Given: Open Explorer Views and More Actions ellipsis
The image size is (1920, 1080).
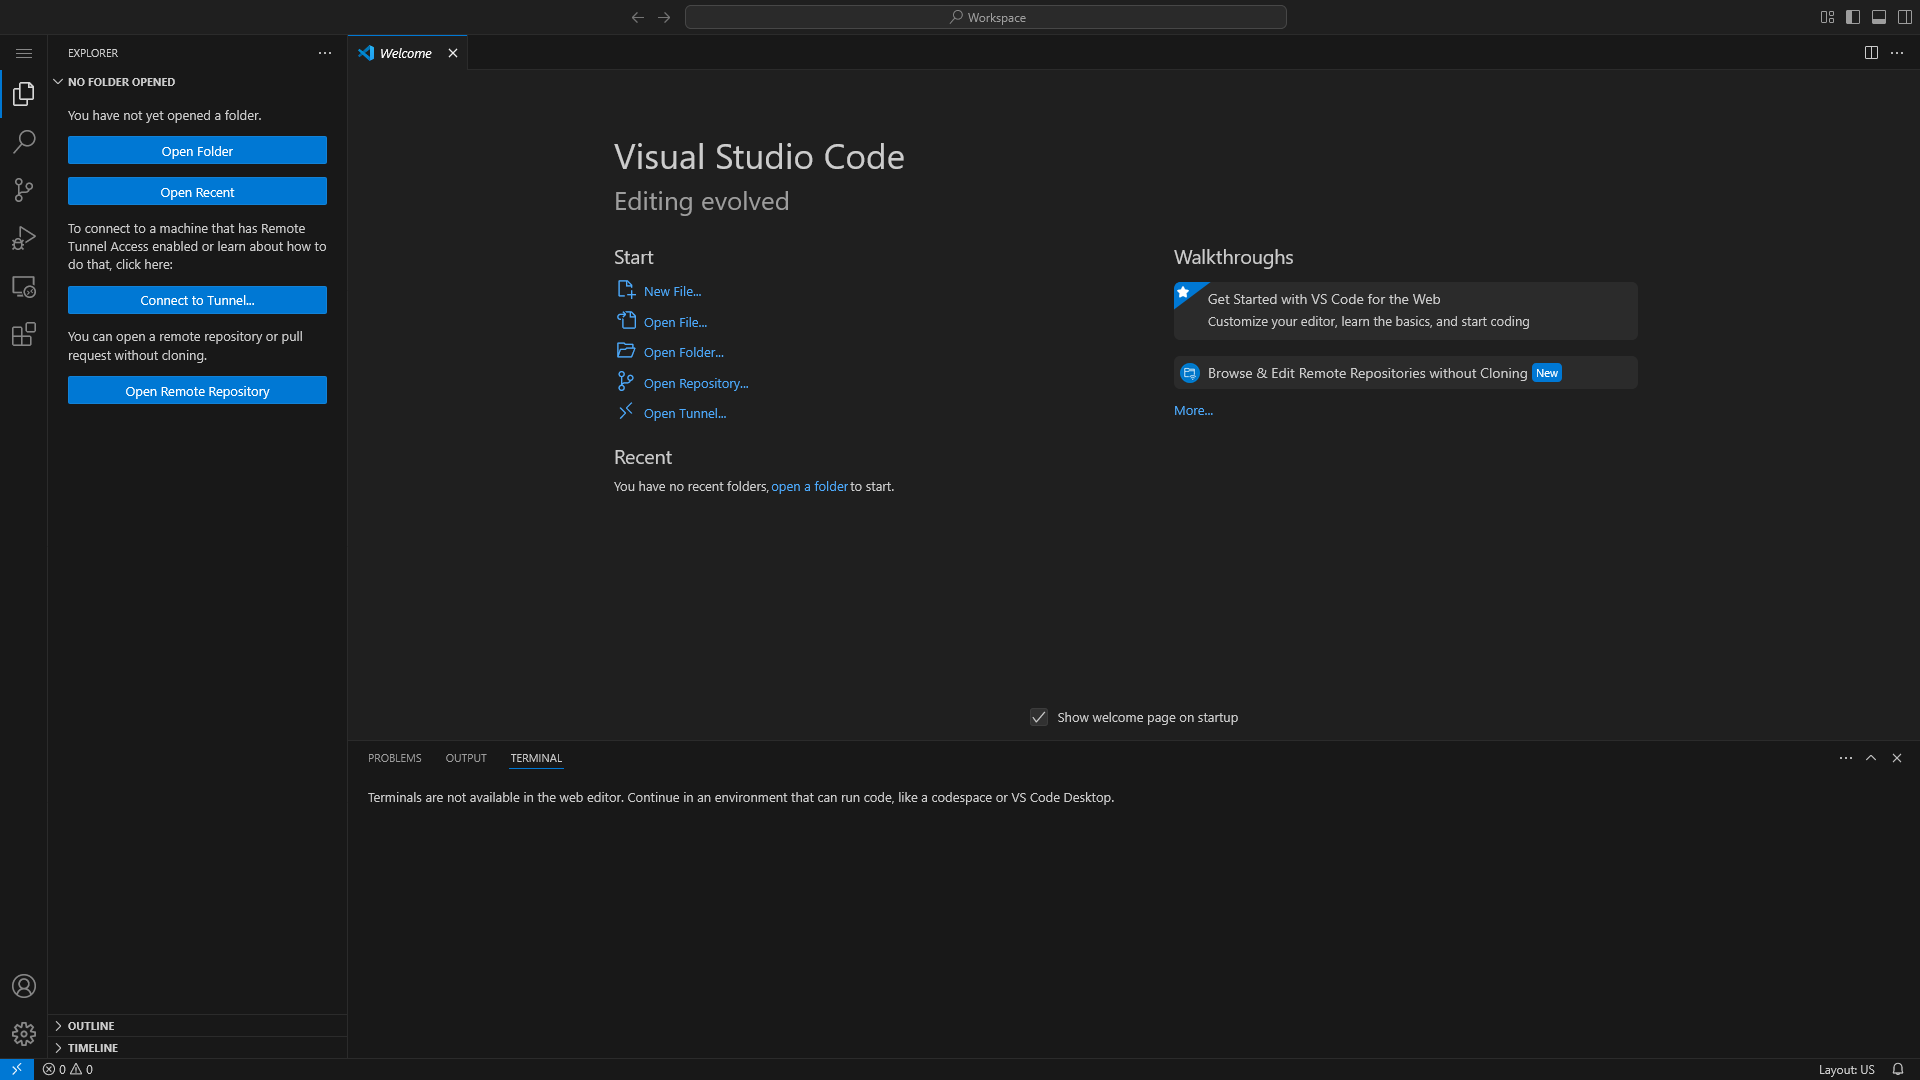Looking at the screenshot, I should 325,53.
